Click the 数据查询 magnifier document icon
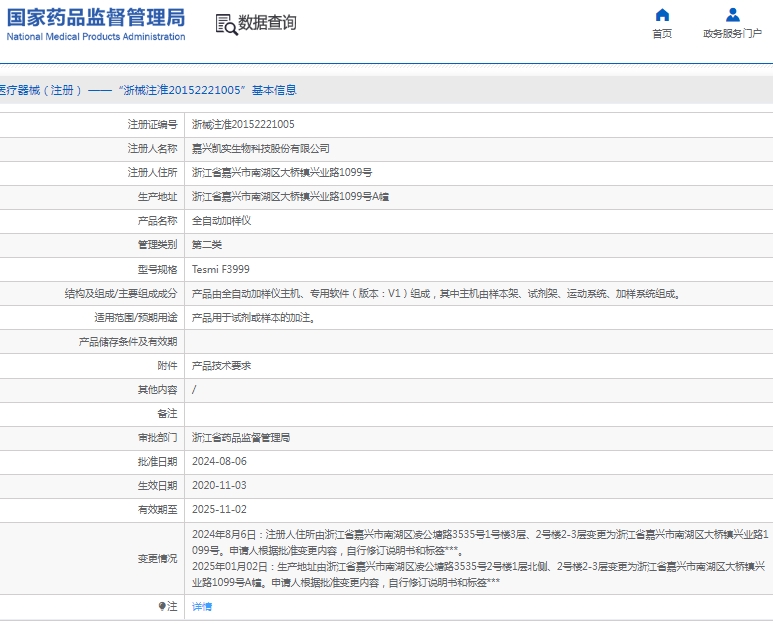773x626 pixels. click(226, 24)
